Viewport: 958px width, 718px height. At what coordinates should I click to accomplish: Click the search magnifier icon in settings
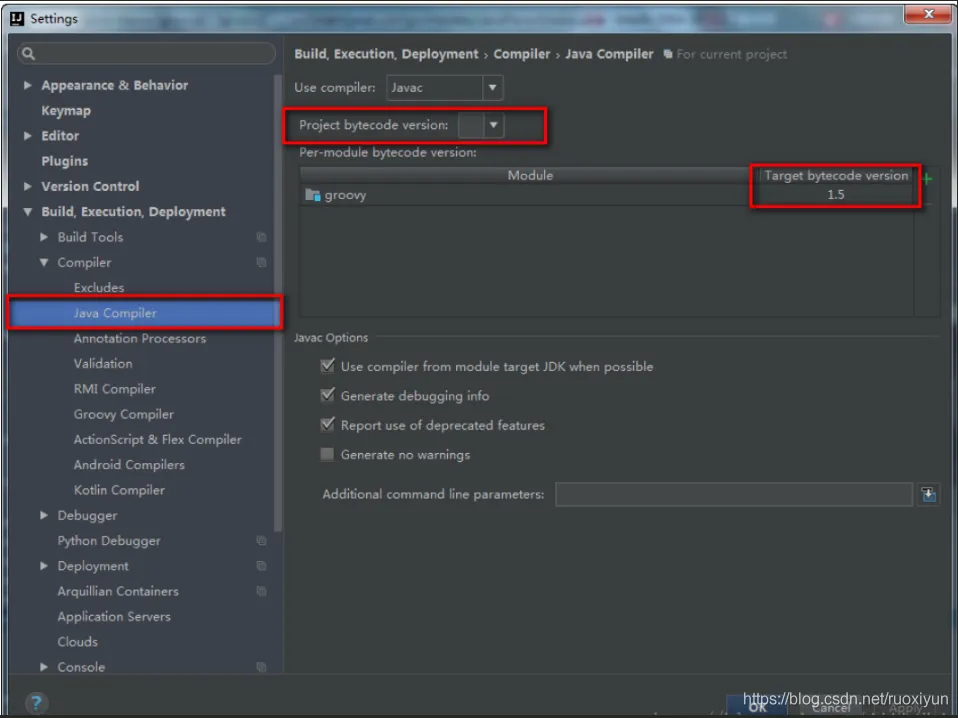point(29,54)
